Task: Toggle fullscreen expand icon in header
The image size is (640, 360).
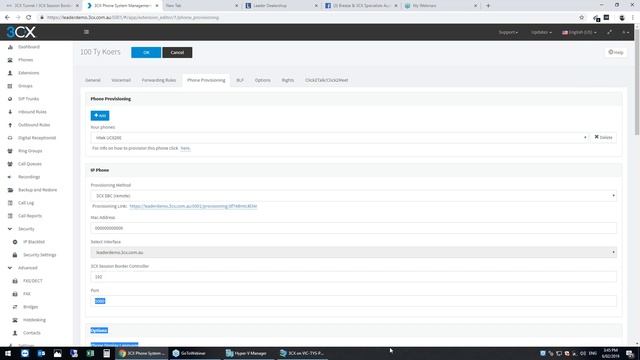Action: 609,32
